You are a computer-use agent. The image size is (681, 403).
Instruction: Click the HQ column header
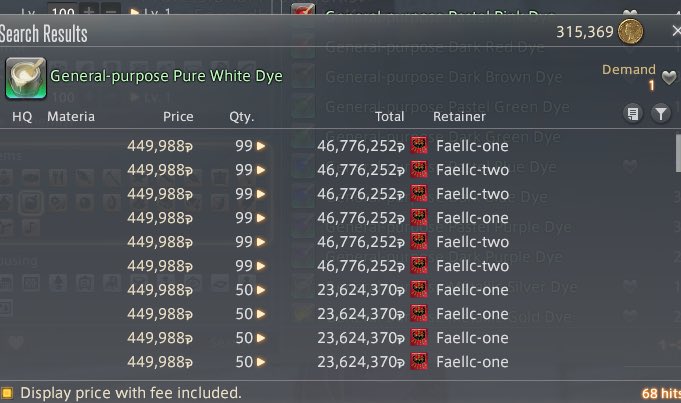click(22, 116)
